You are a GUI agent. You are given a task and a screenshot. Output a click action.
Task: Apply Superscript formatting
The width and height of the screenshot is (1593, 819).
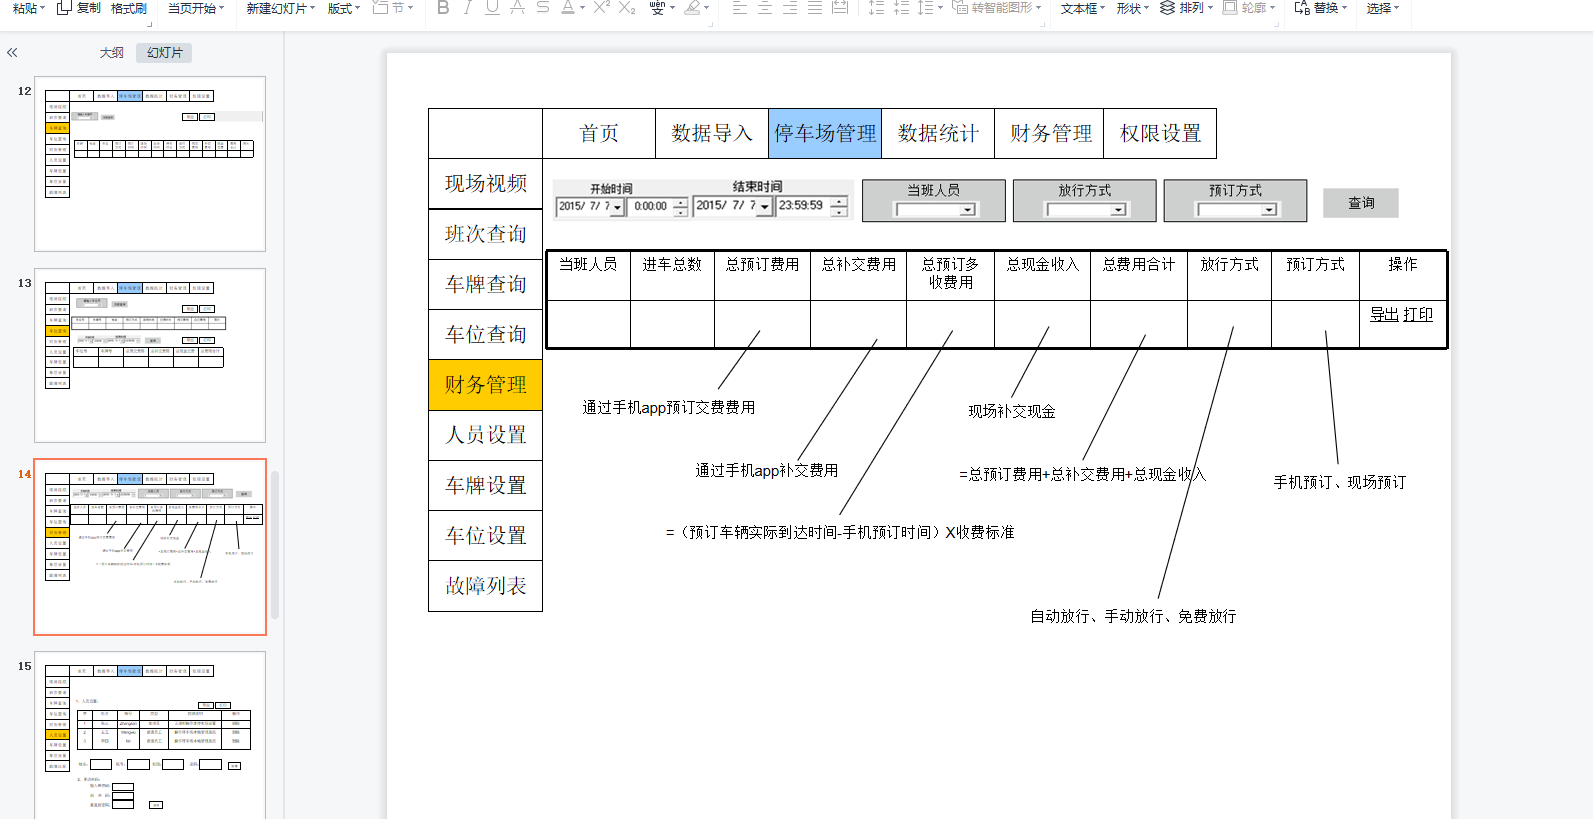pyautogui.click(x=601, y=8)
